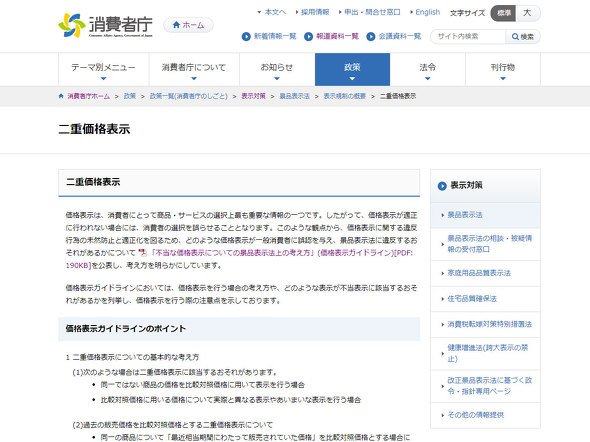Click the arrow icon beside 会議資料一覧
The height and width of the screenshot is (442, 590).
[371, 36]
